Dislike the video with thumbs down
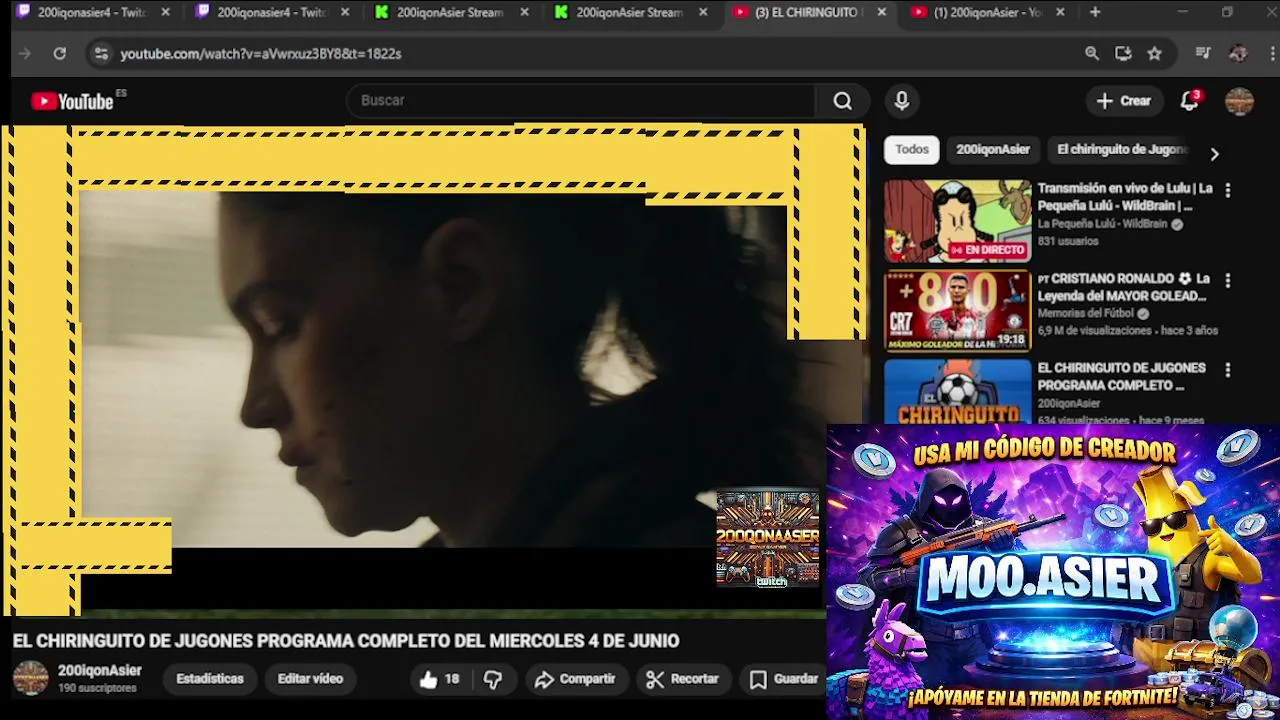The image size is (1280, 720). pyautogui.click(x=493, y=679)
